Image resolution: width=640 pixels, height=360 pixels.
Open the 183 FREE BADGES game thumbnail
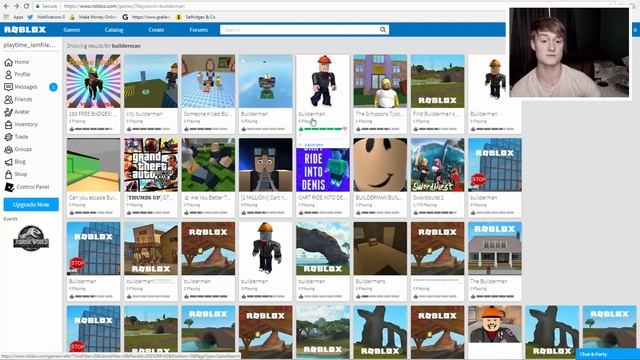[x=93, y=81]
